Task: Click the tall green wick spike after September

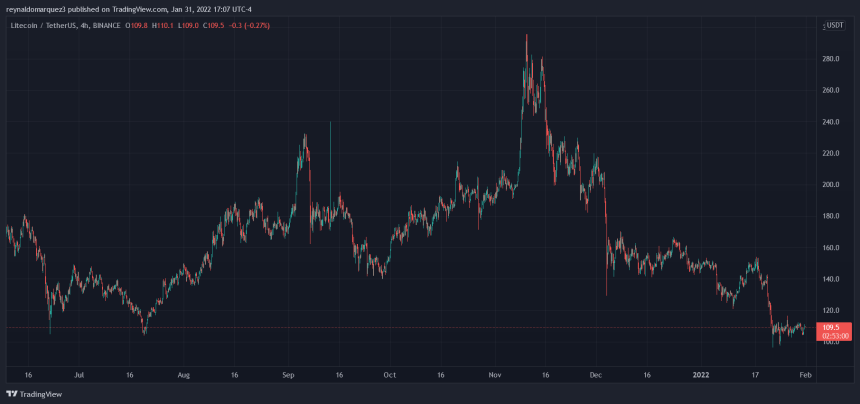Action: (x=330, y=150)
